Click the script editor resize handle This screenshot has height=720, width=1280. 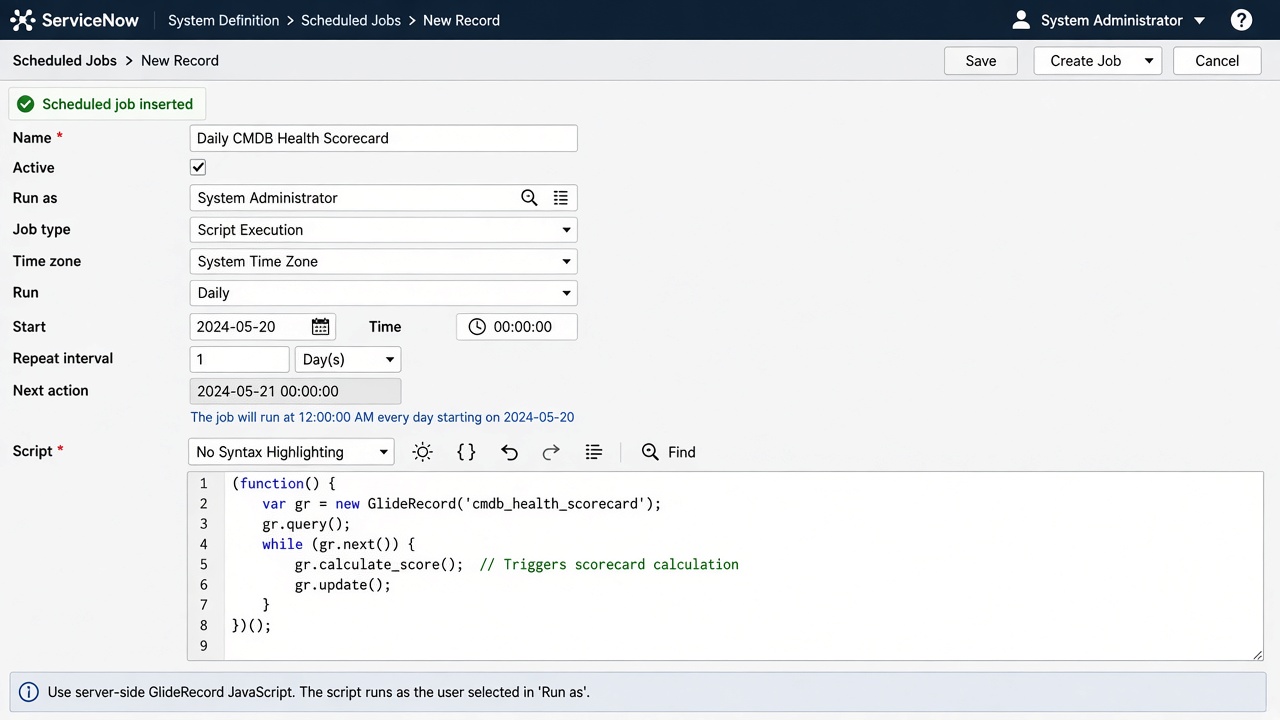(x=1257, y=655)
